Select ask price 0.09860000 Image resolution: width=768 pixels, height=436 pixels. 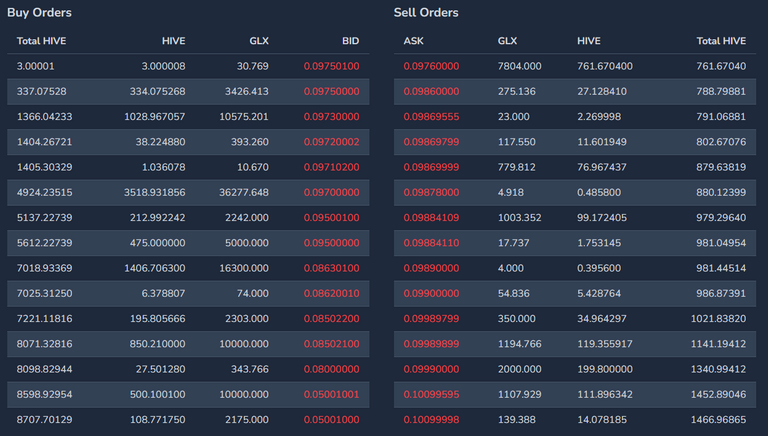[432, 92]
